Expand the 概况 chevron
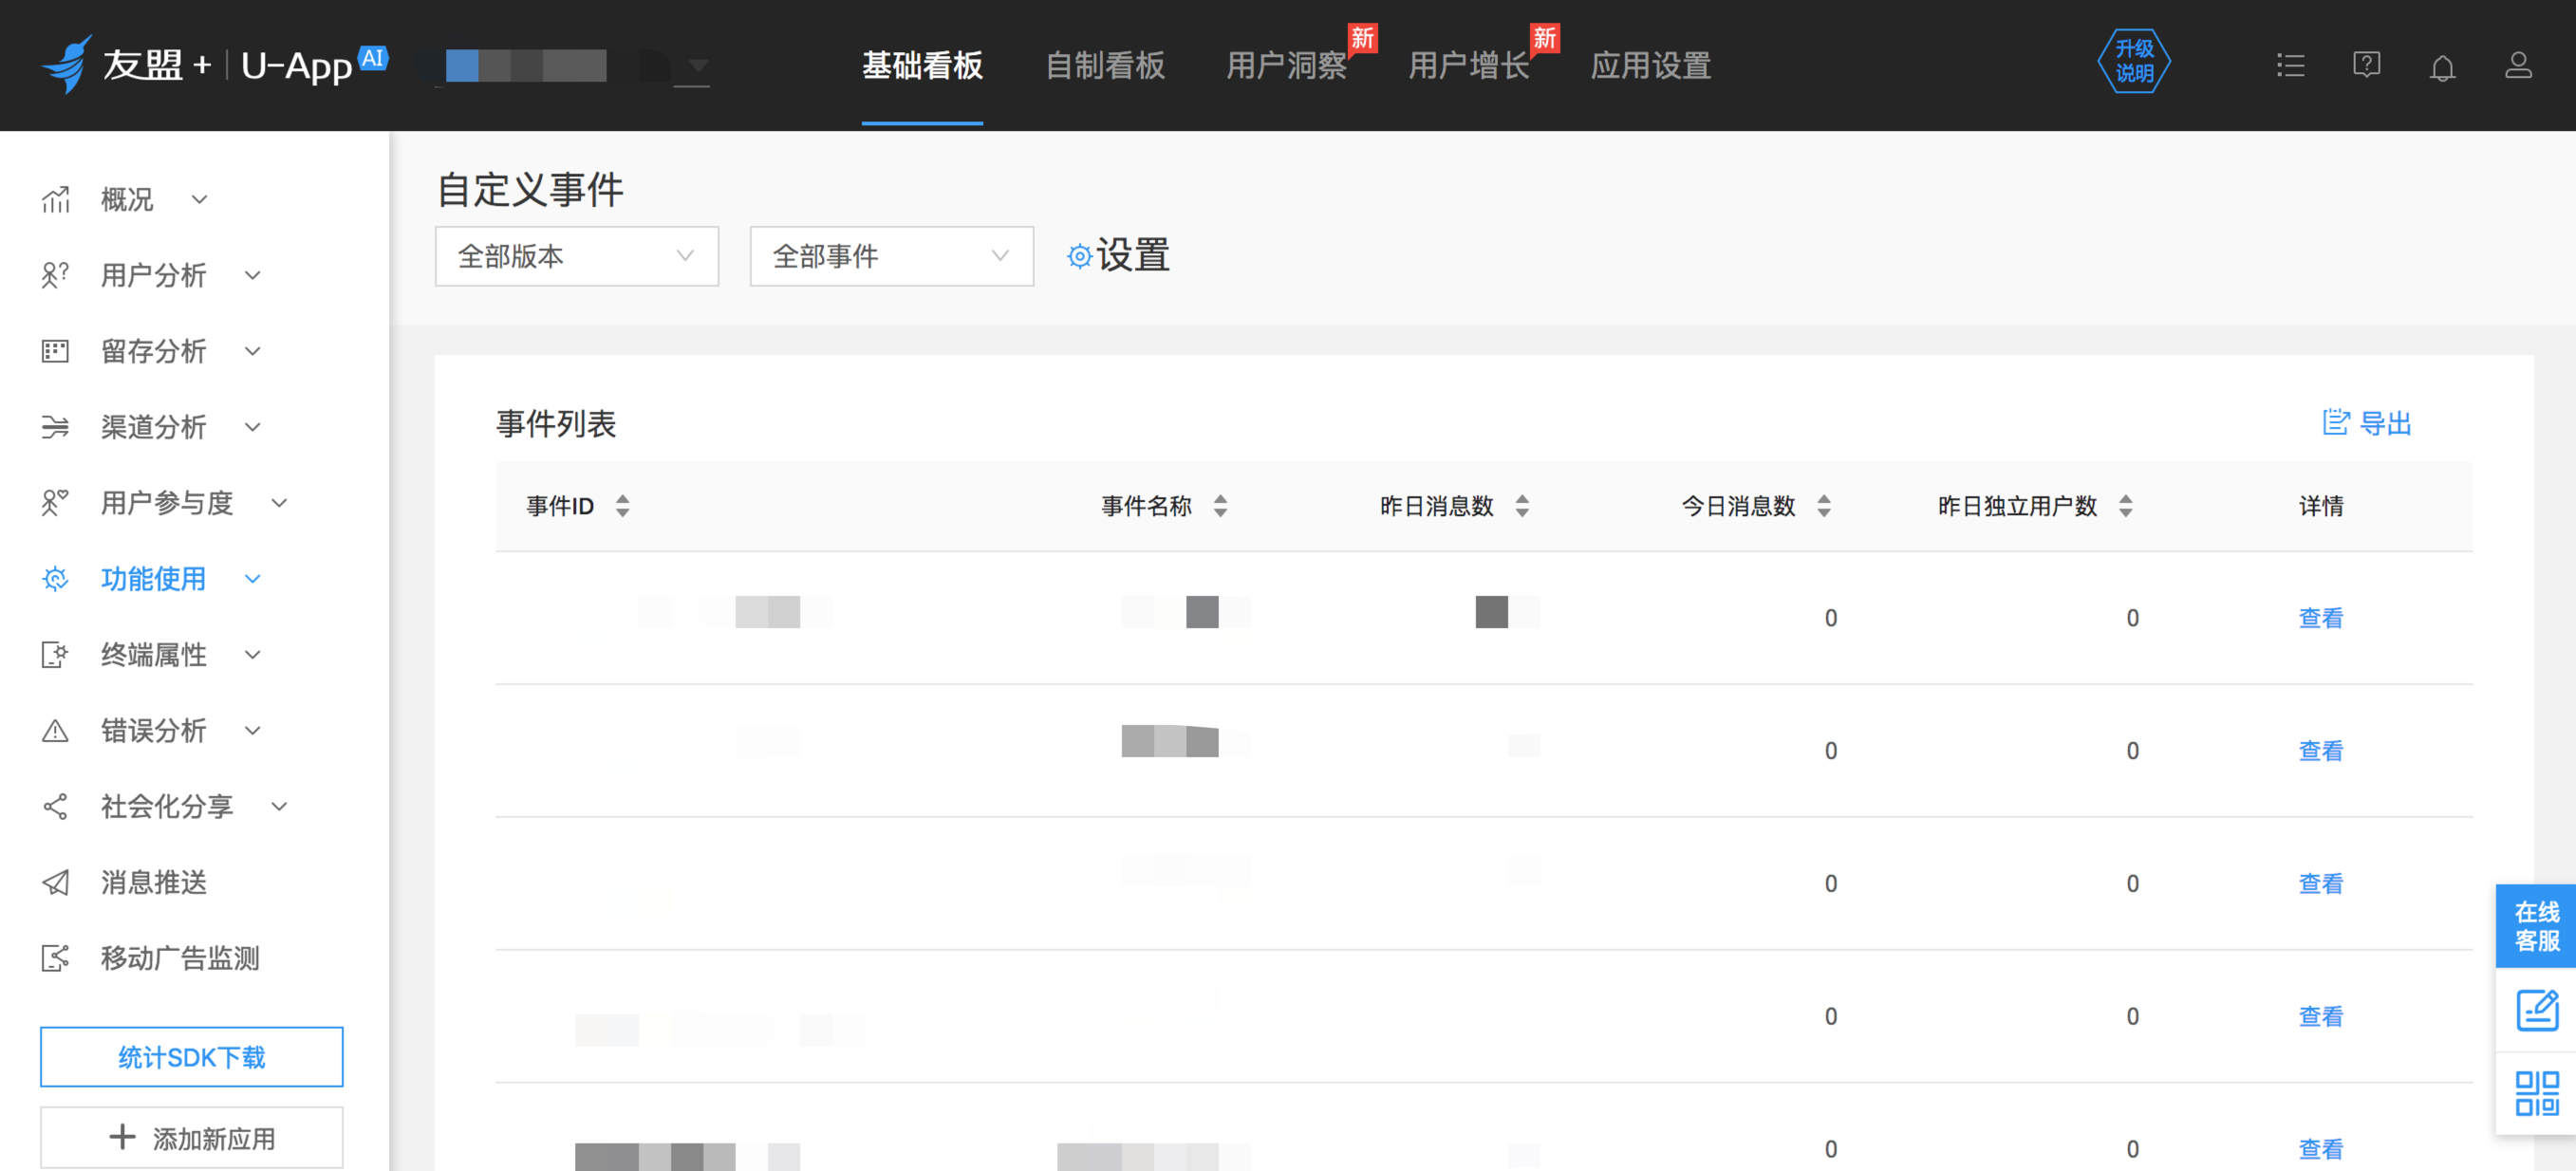The image size is (2576, 1171). [200, 200]
